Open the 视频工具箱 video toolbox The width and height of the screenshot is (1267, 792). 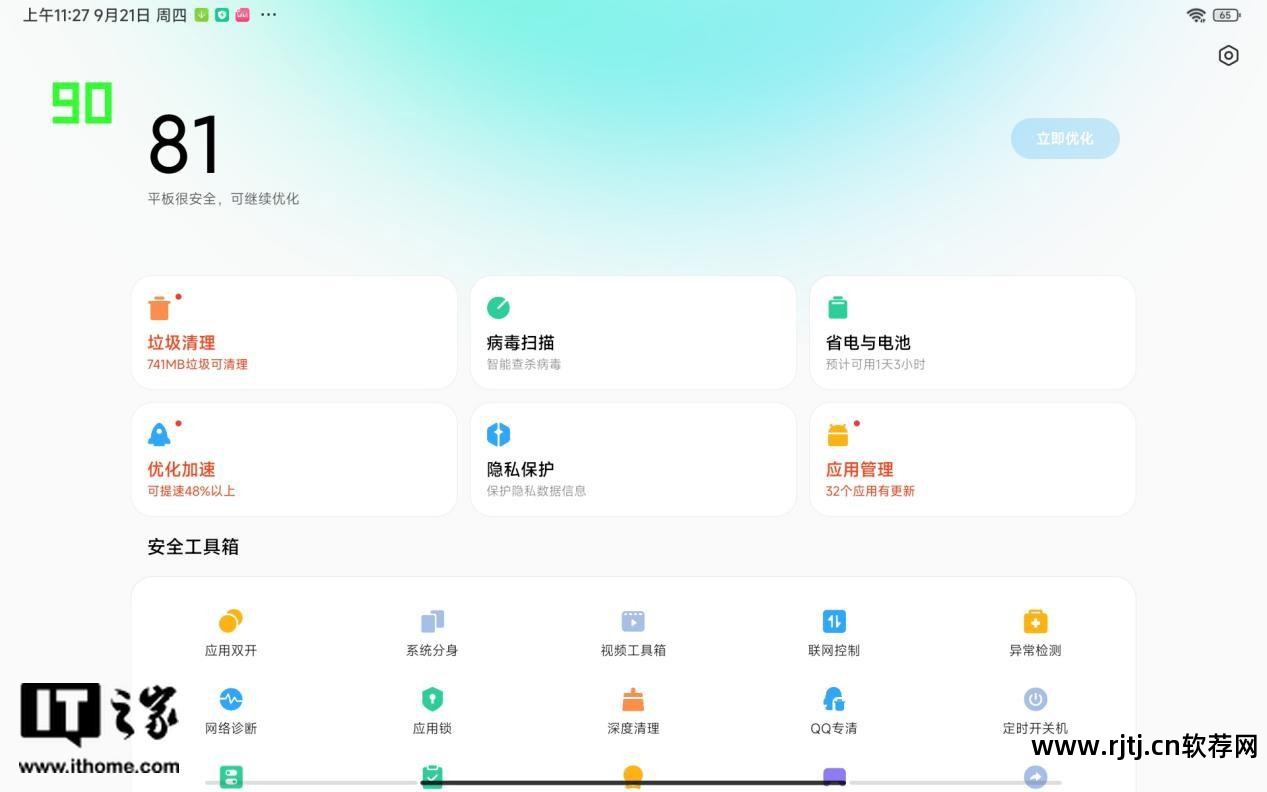coord(633,631)
